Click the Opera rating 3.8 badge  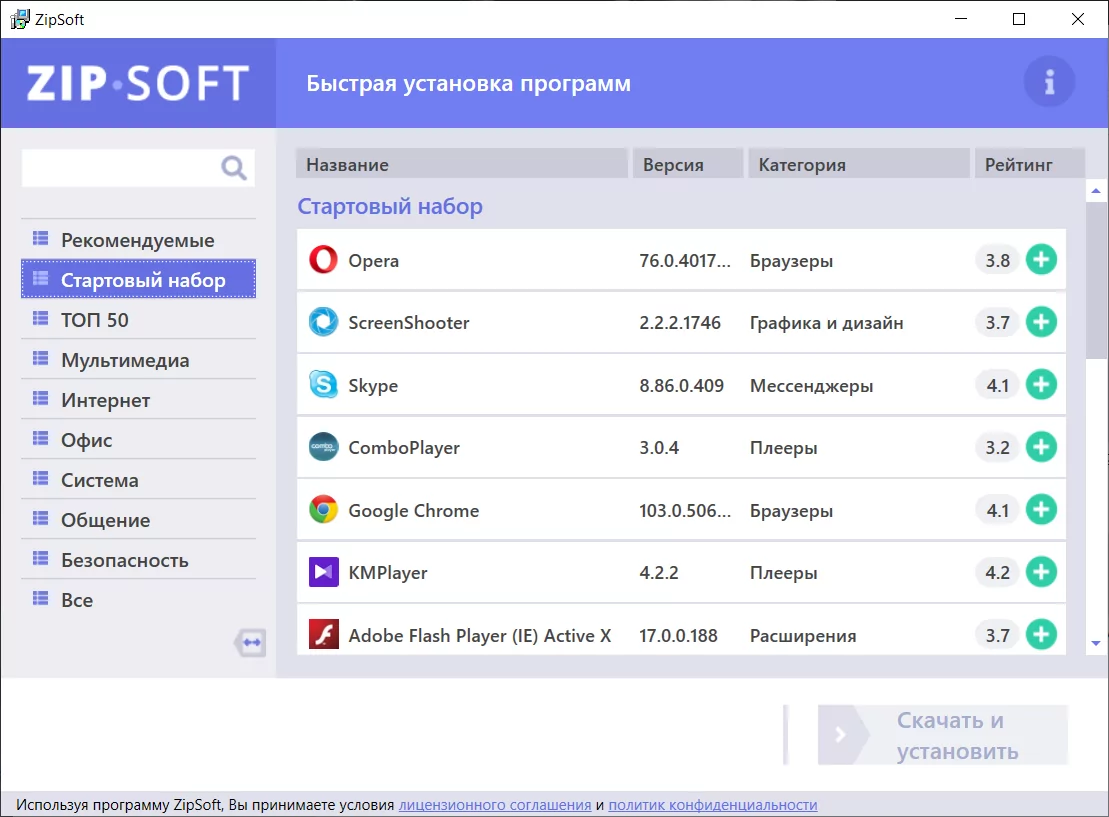pos(998,260)
